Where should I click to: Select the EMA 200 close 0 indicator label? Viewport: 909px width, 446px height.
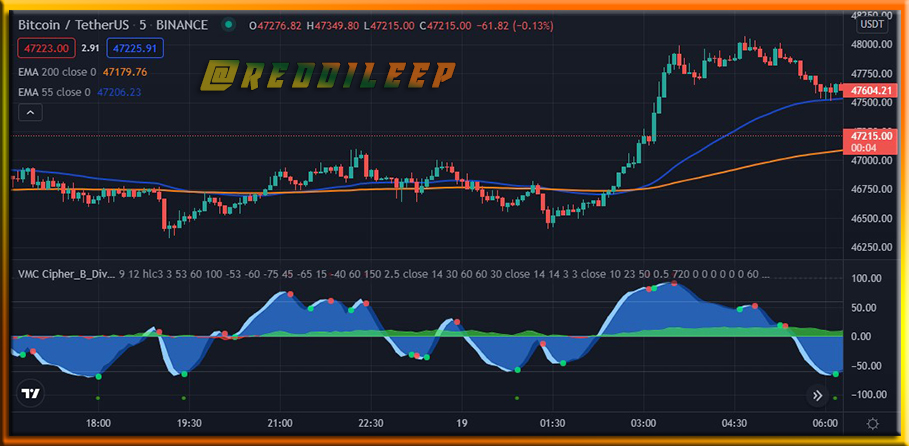57,72
